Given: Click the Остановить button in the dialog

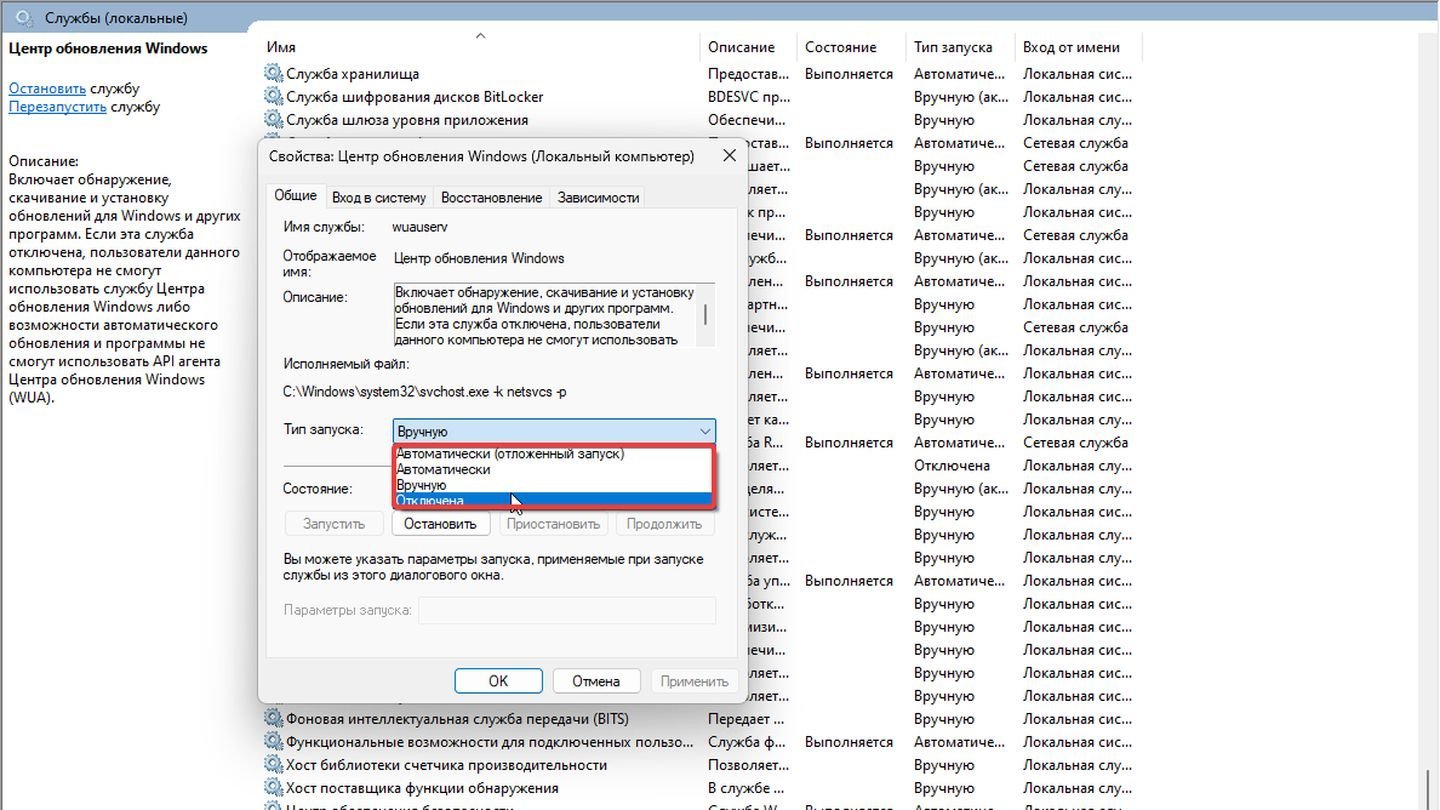Looking at the screenshot, I should click(440, 523).
